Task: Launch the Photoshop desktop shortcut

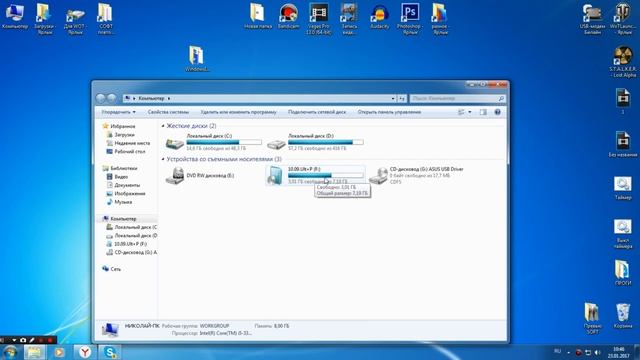Action: pyautogui.click(x=410, y=18)
